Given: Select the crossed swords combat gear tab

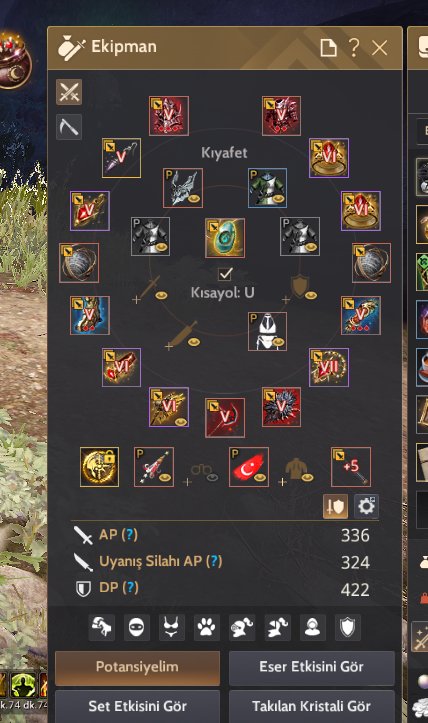Looking at the screenshot, I should point(69,91).
